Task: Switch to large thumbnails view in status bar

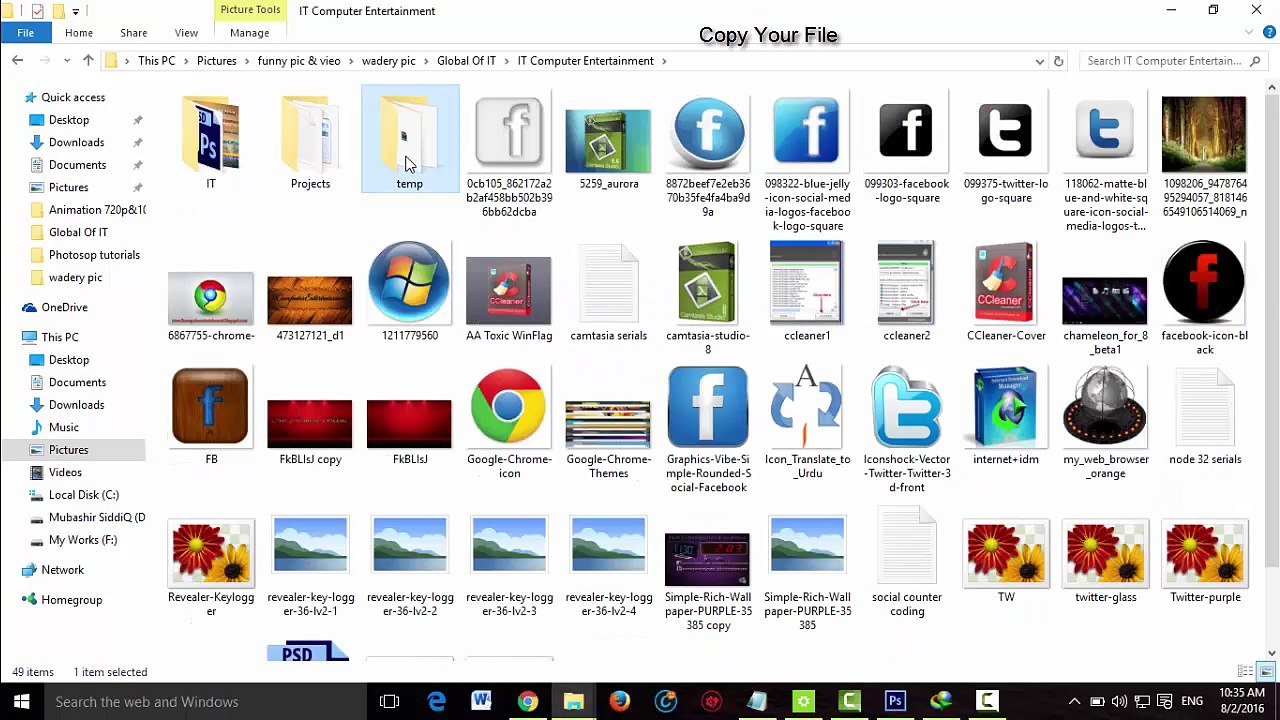Action: pos(1266,672)
